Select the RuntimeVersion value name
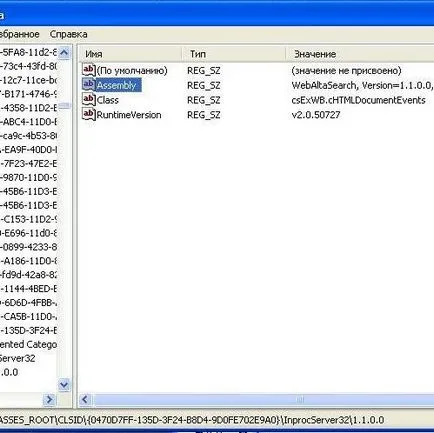The width and height of the screenshot is (434, 433). pyautogui.click(x=129, y=115)
